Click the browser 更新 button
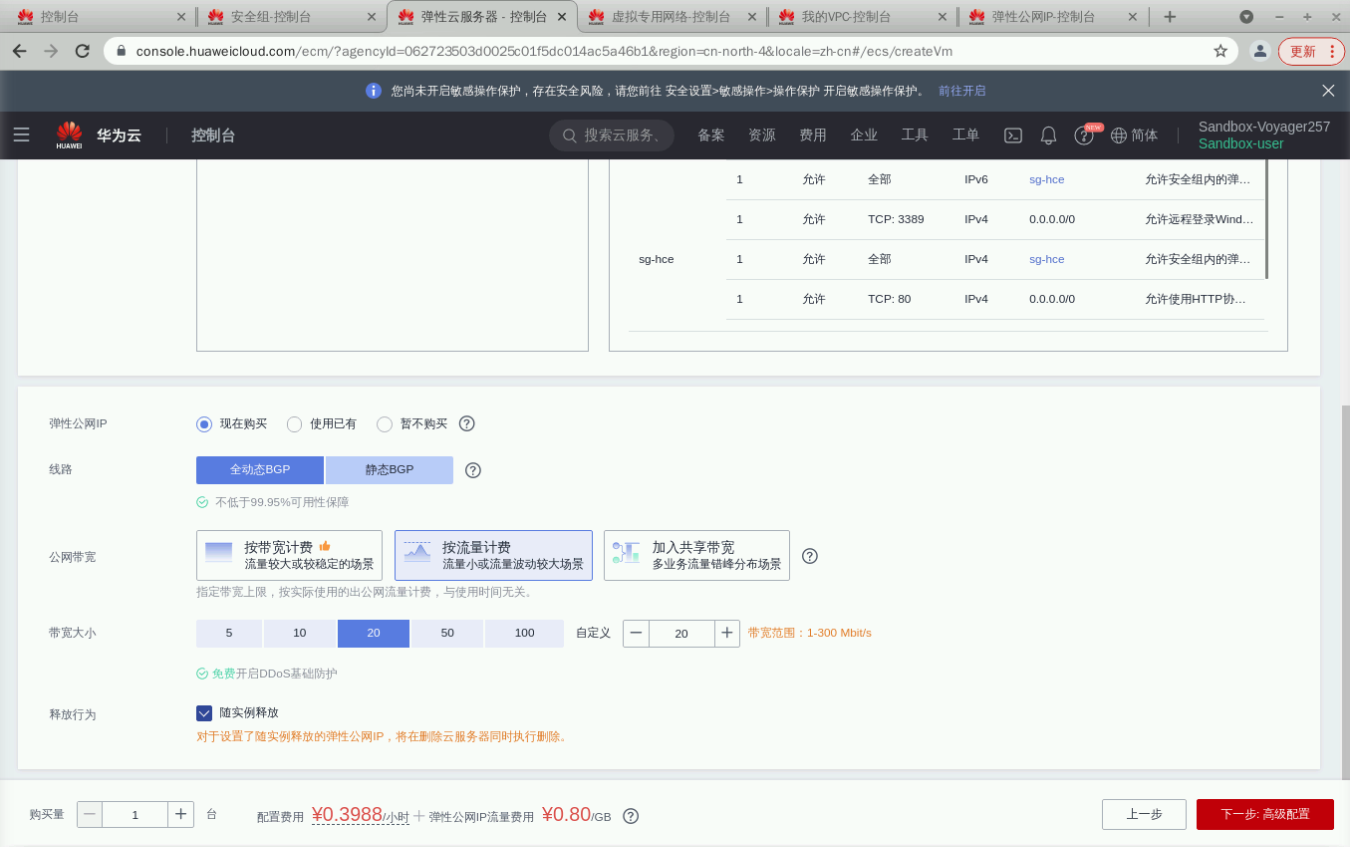Viewport: 1350px width, 847px height. [x=1311, y=51]
